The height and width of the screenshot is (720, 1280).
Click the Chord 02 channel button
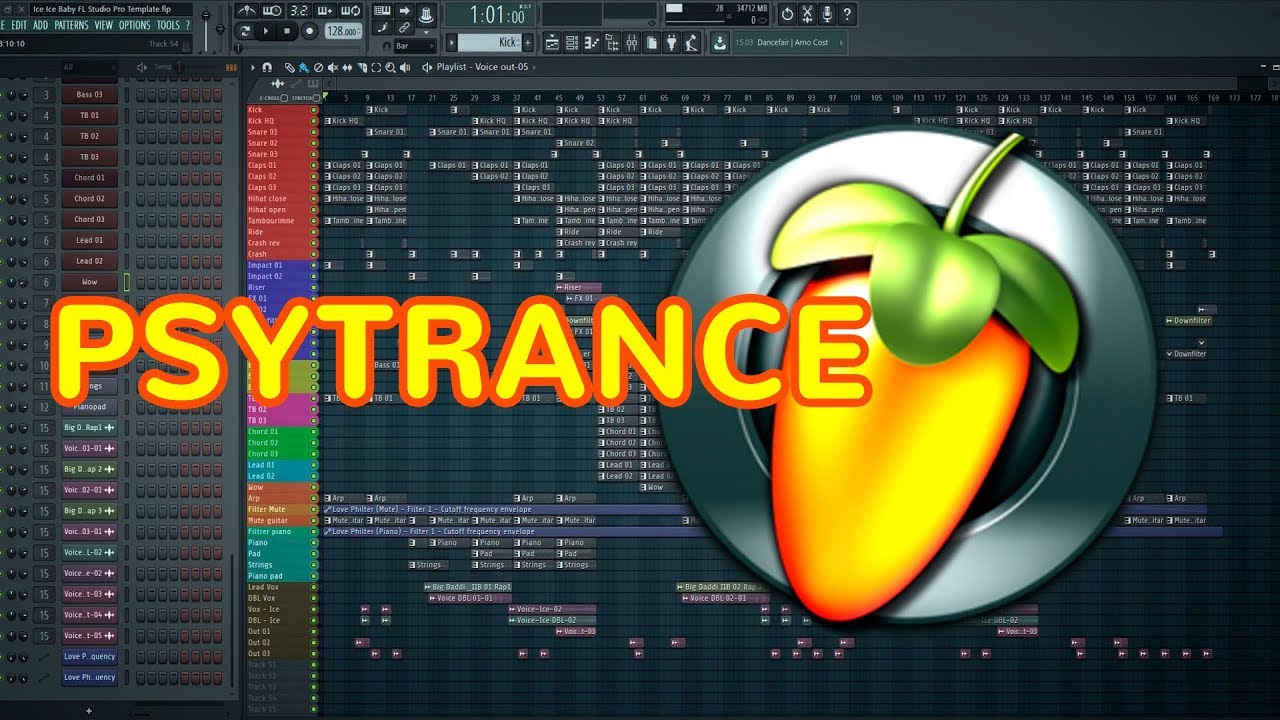point(89,198)
